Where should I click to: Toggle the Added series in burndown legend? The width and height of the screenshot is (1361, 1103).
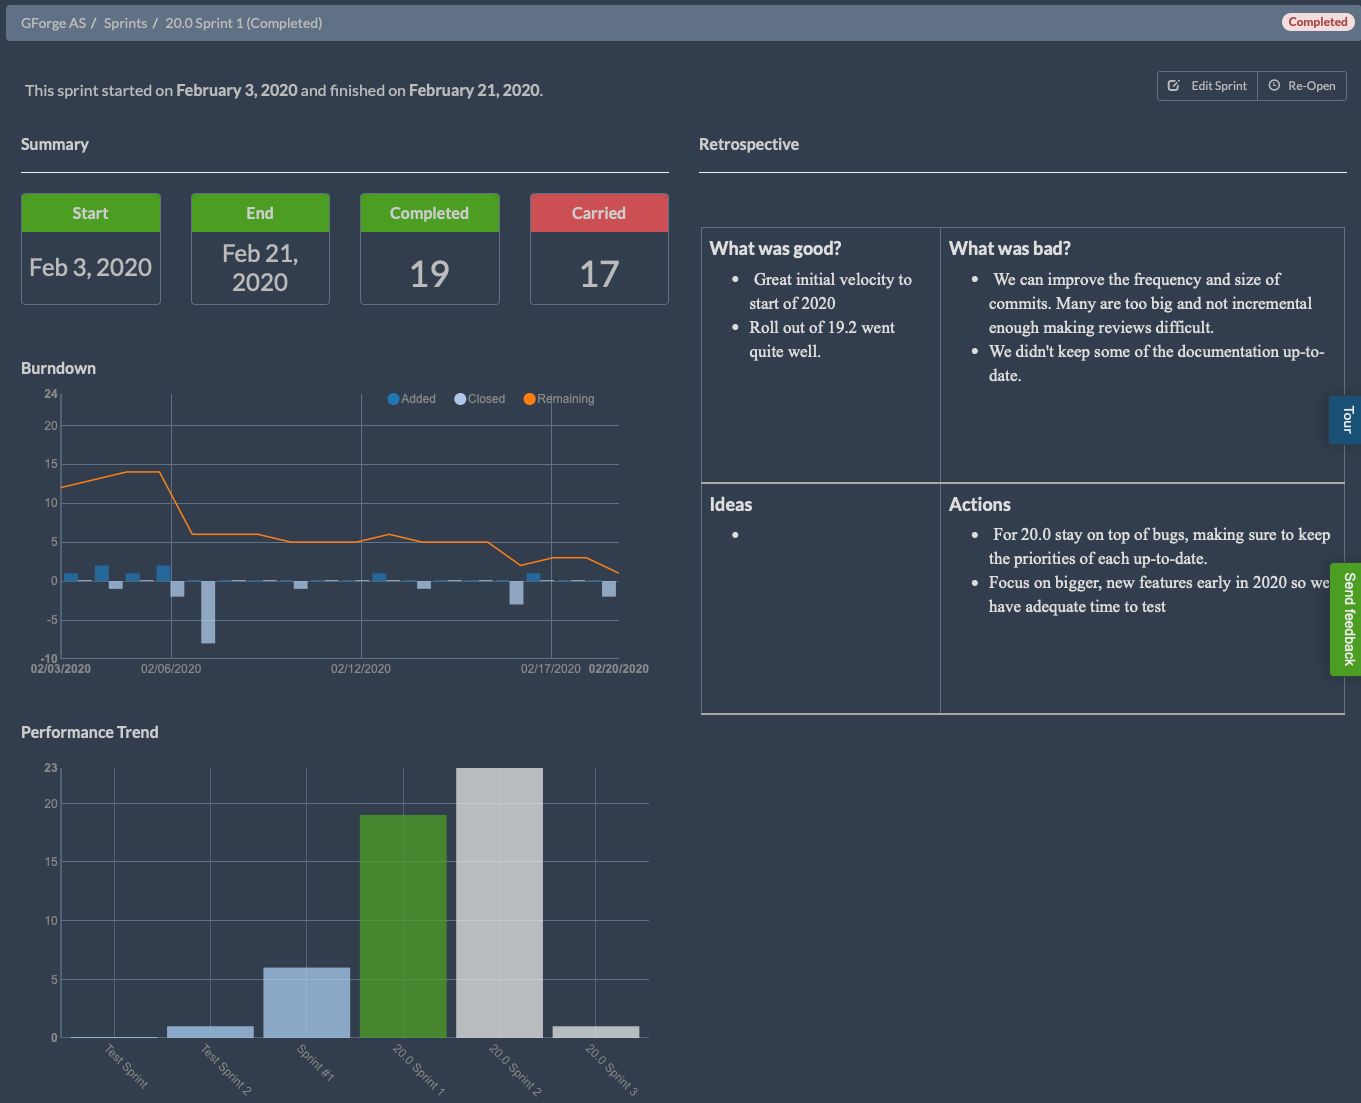point(411,399)
